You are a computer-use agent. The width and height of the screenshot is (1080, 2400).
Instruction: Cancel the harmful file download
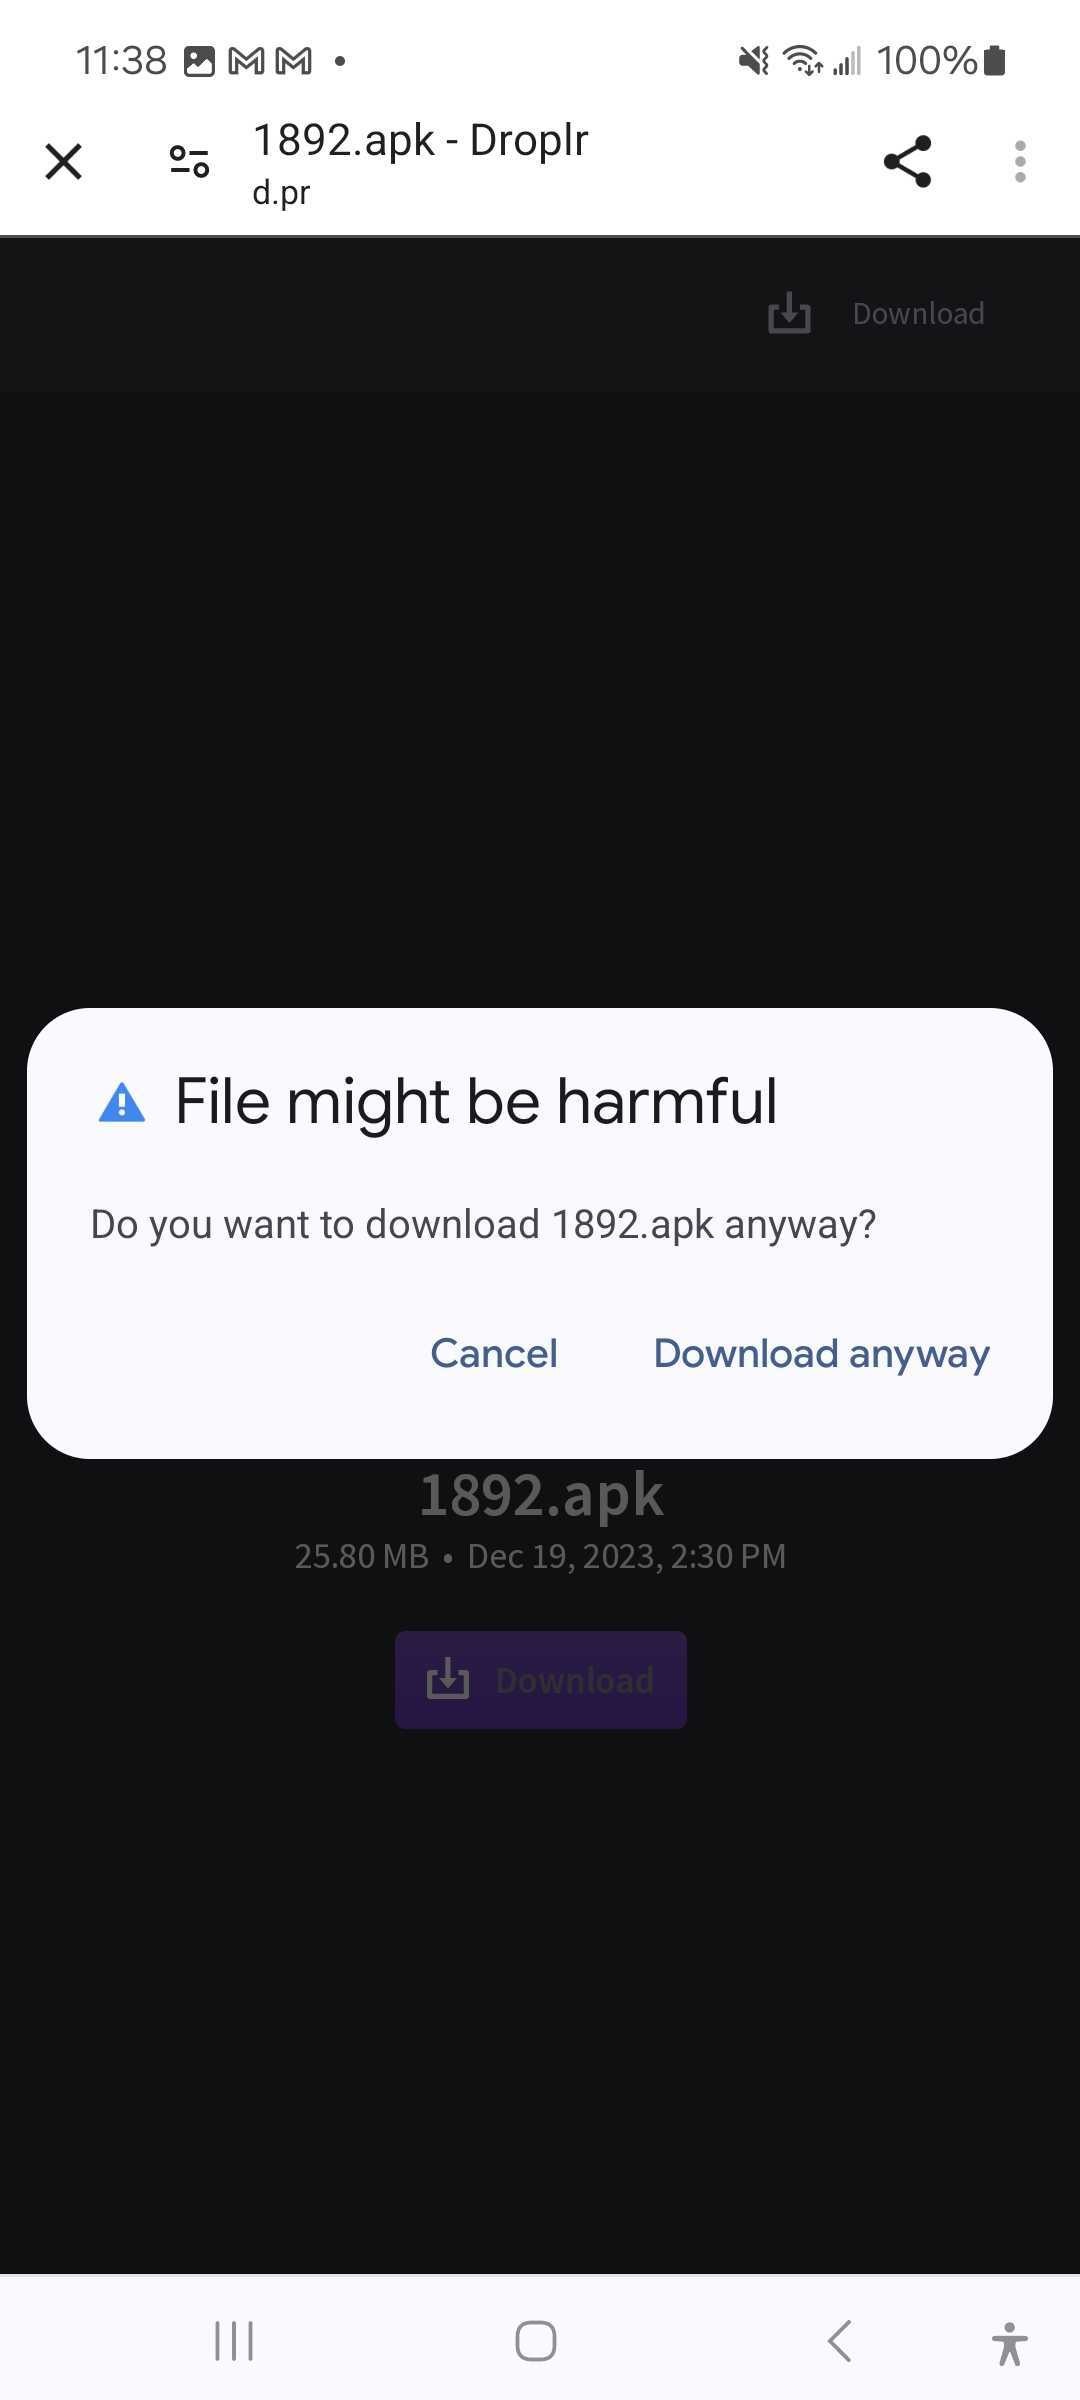(494, 1353)
